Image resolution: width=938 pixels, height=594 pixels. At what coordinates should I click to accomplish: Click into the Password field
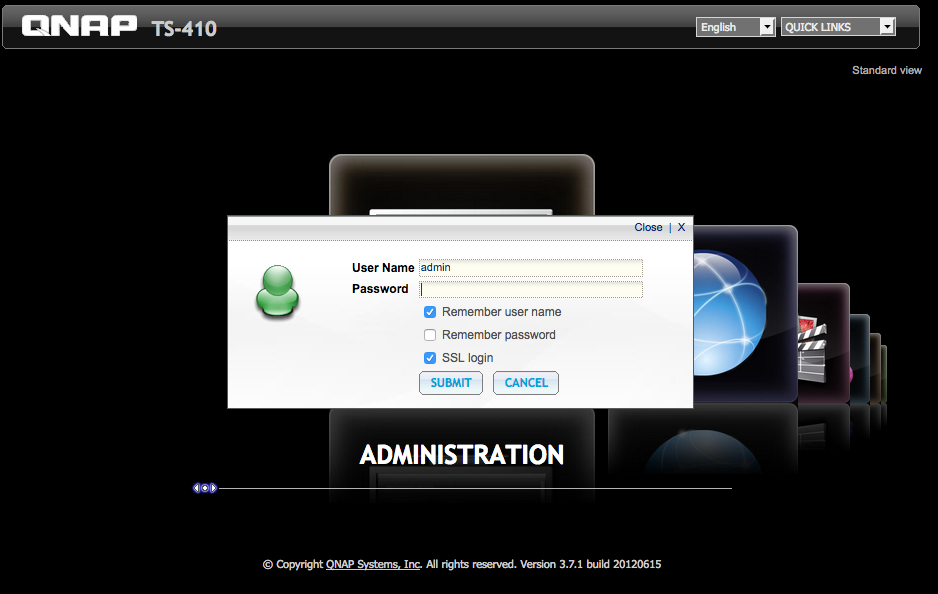point(530,289)
